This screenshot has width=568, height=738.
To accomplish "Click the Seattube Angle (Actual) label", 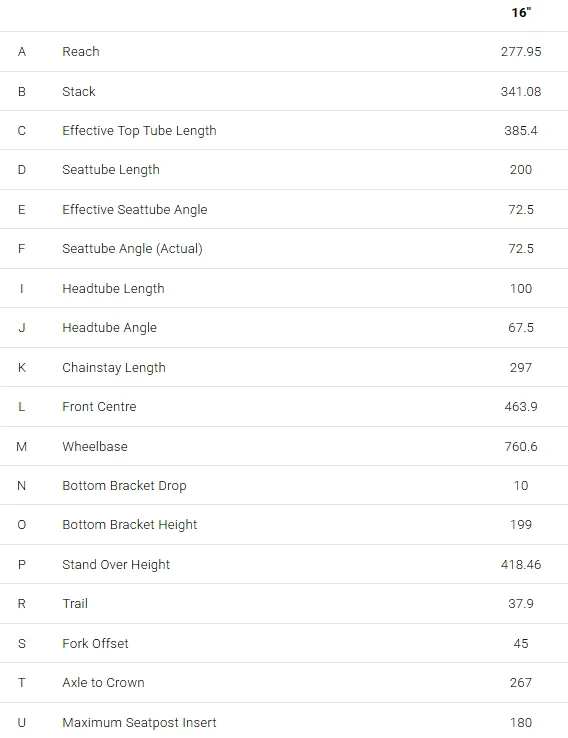I will coord(132,249).
